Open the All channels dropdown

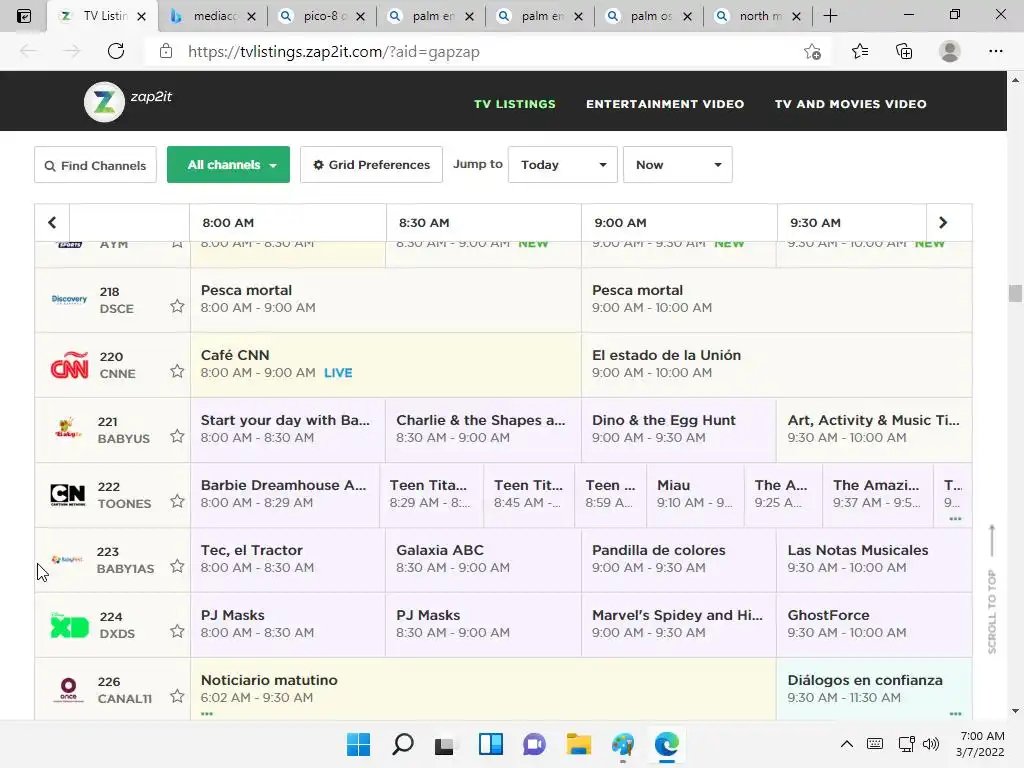pos(229,165)
